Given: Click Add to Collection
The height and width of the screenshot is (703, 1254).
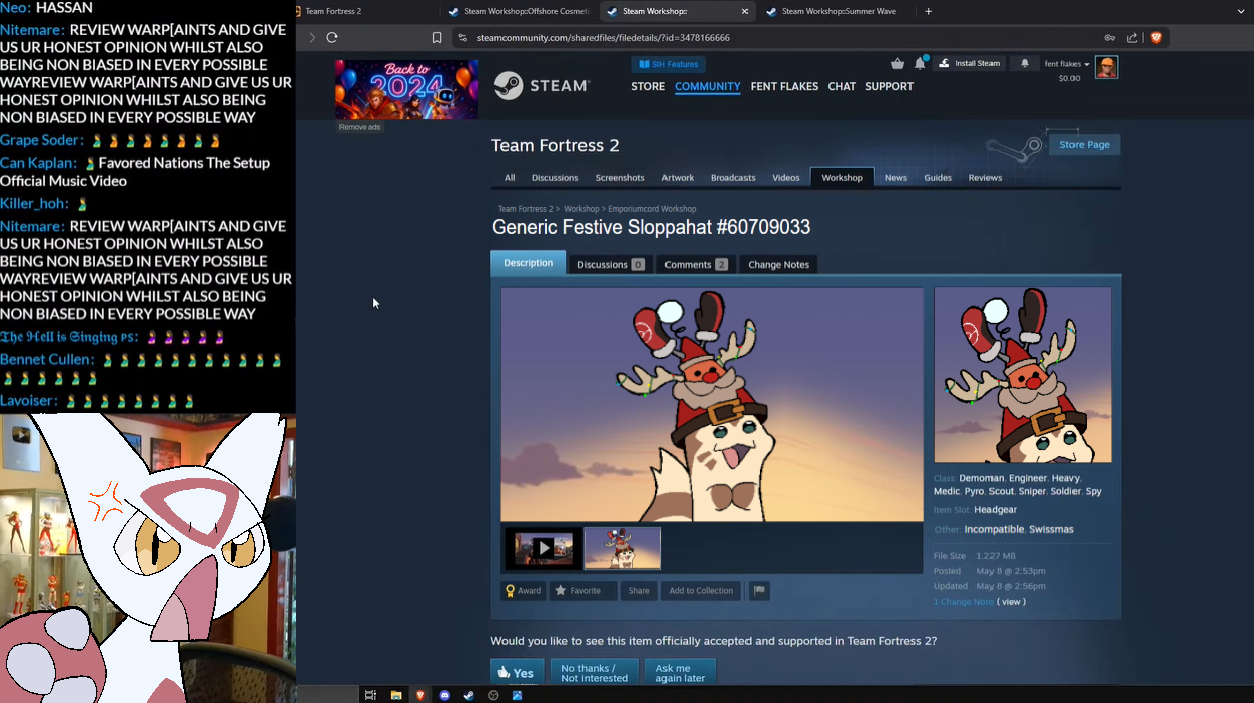Looking at the screenshot, I should (701, 590).
